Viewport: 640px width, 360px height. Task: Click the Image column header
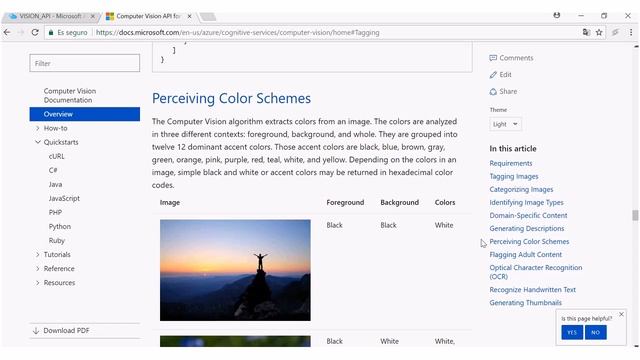[170, 202]
